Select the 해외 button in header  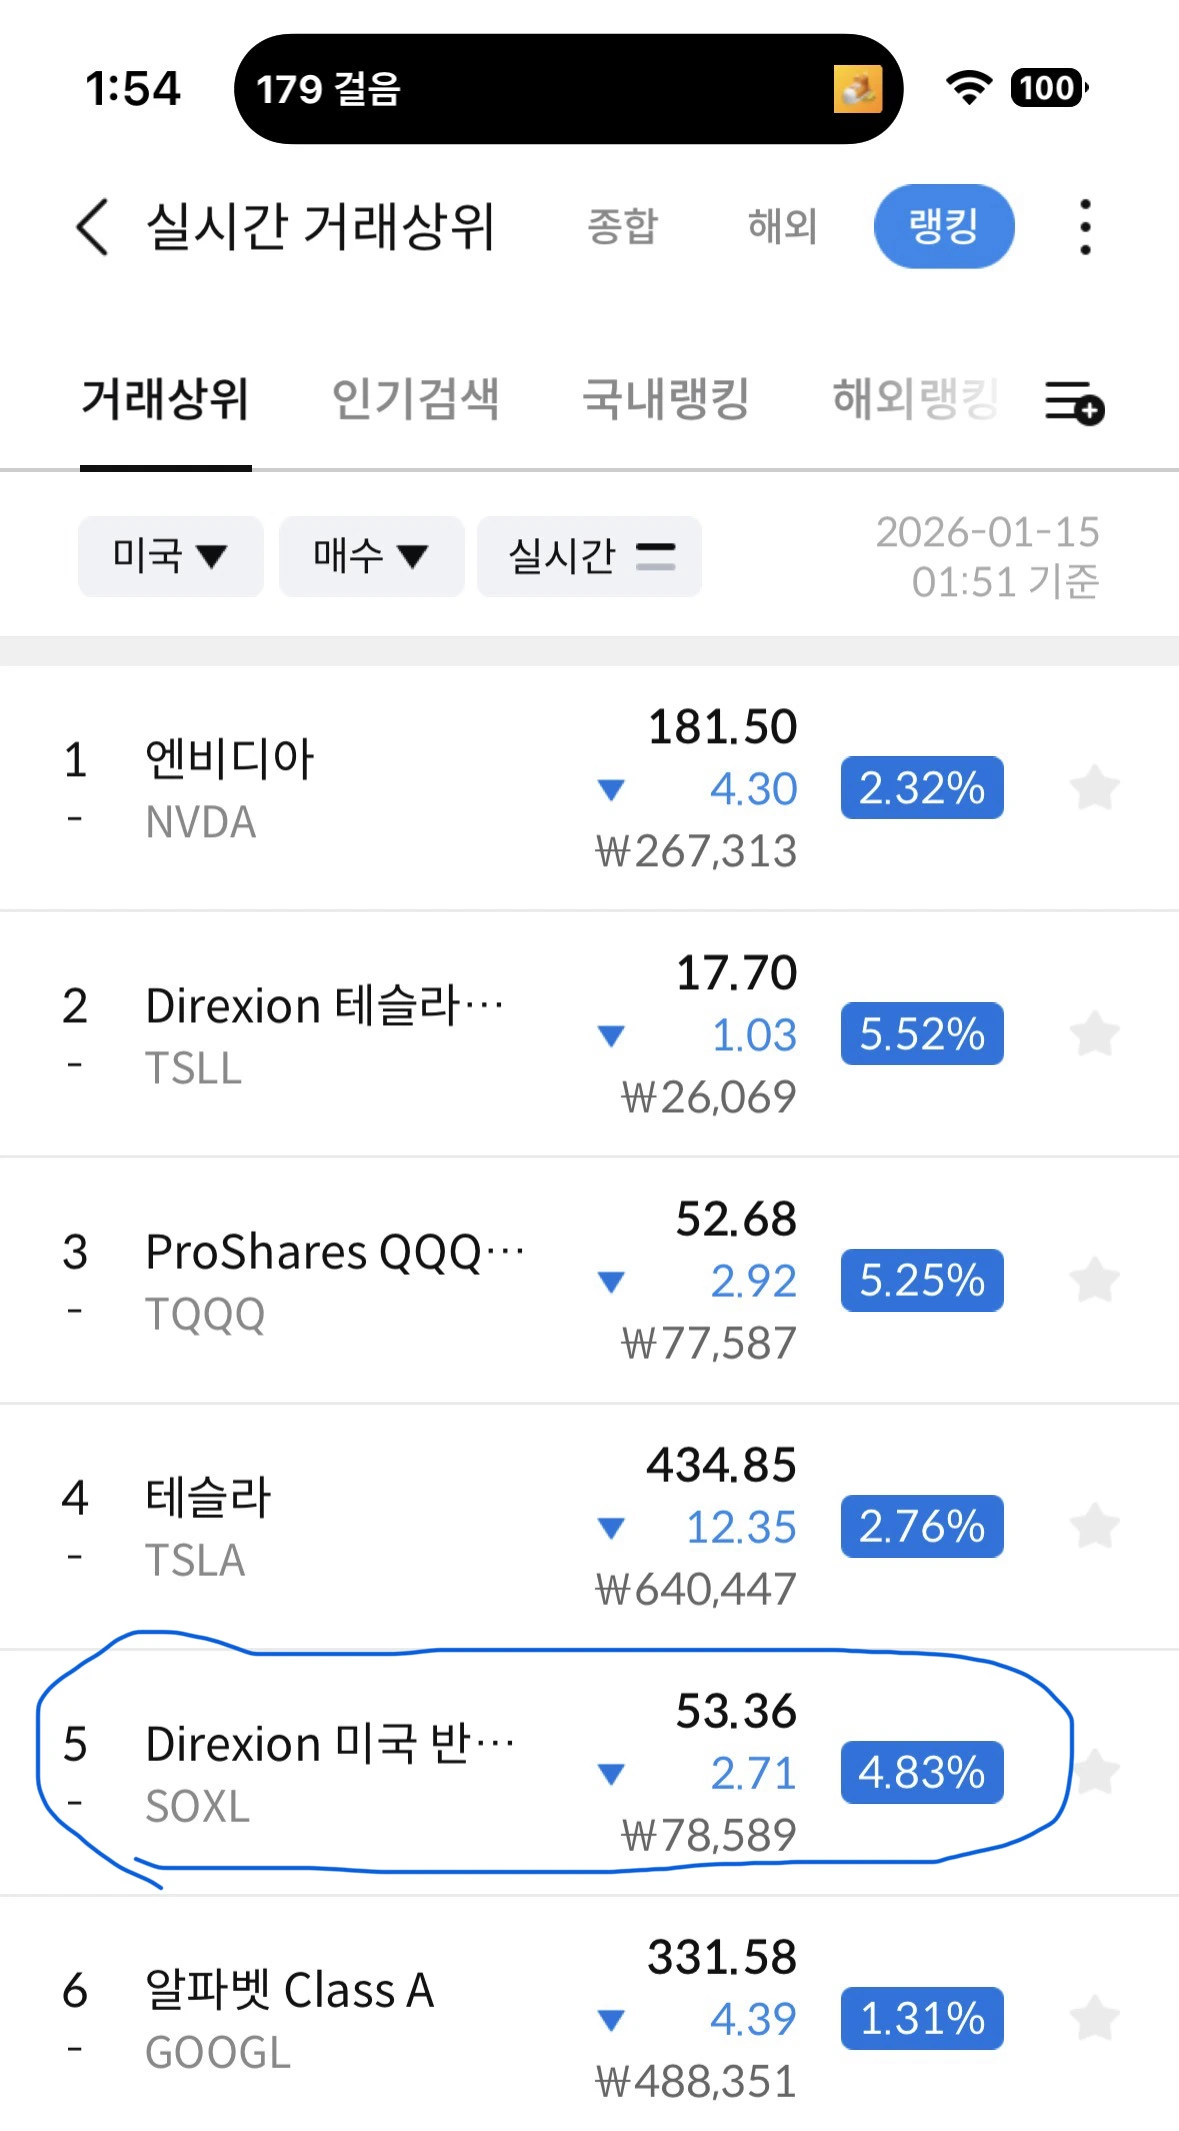pos(782,227)
